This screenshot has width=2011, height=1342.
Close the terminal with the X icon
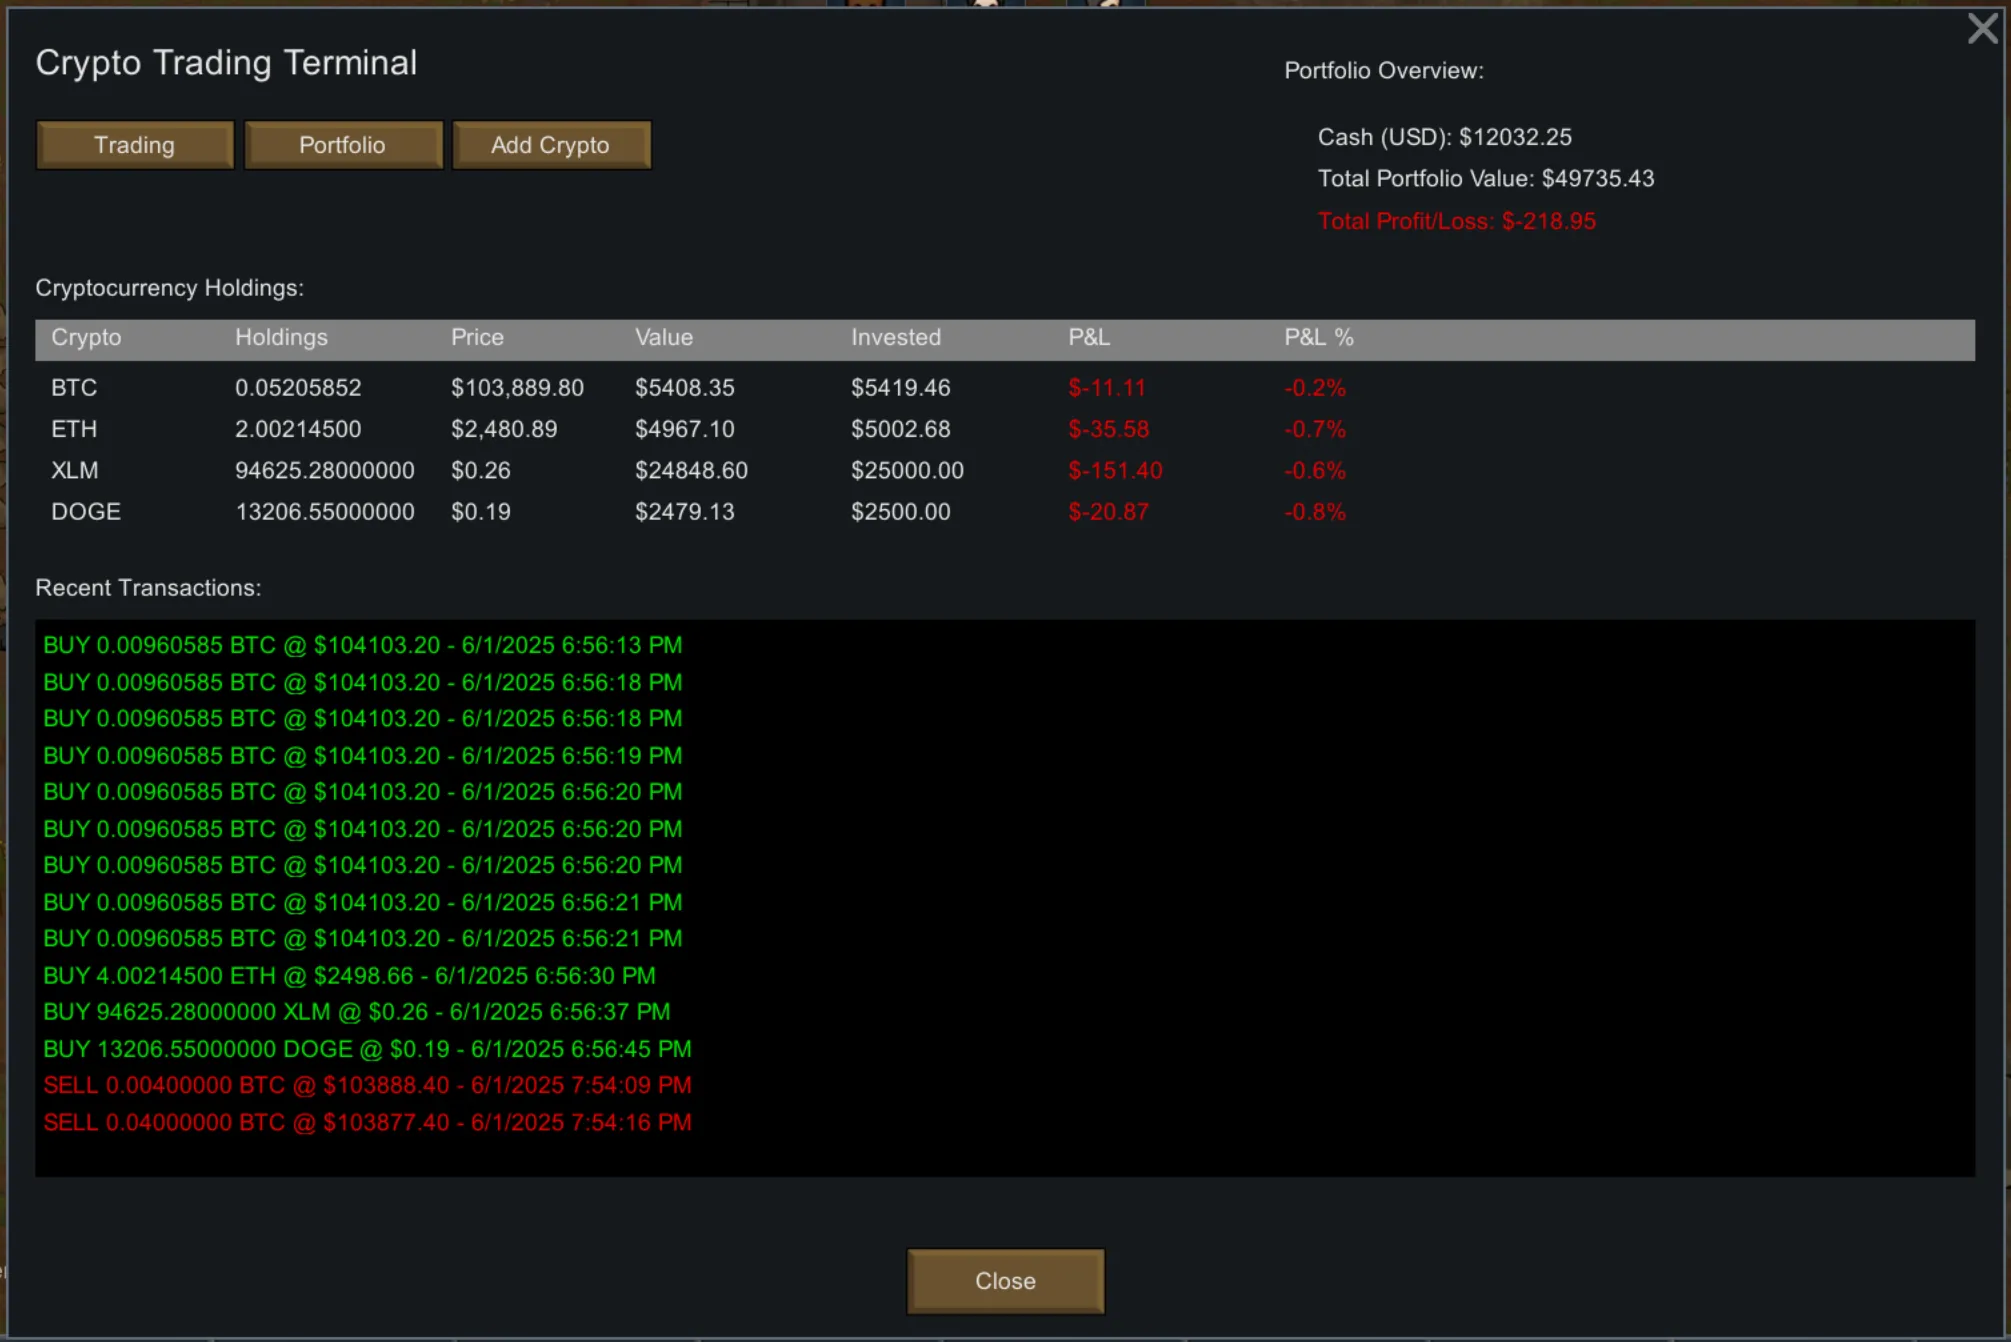point(1981,28)
